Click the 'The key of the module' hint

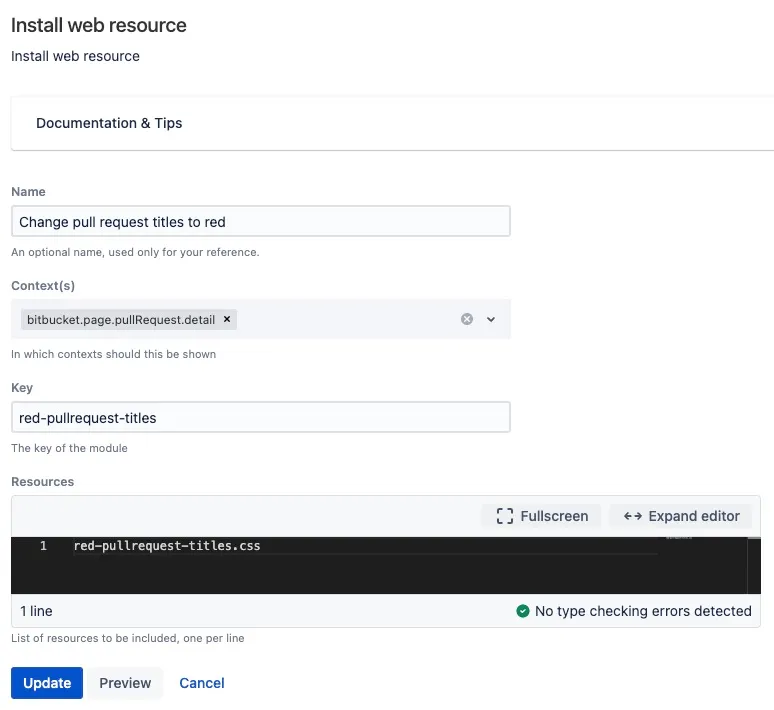tap(69, 448)
